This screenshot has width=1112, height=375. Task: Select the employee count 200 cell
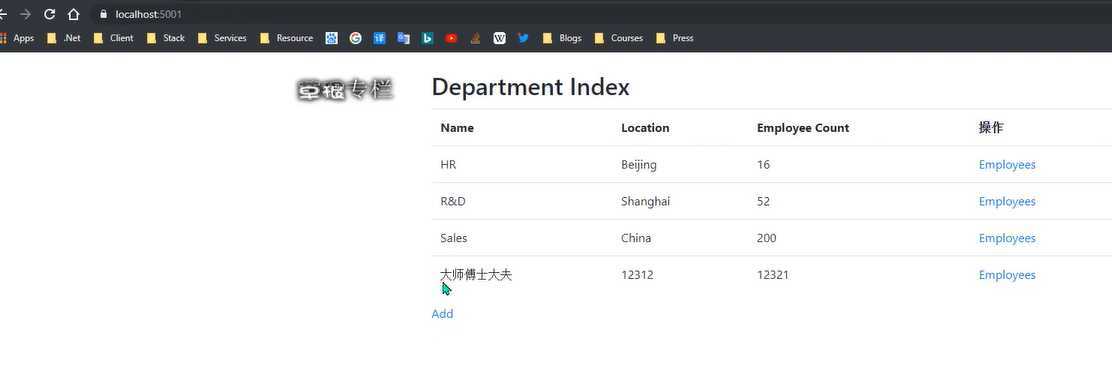tap(767, 238)
